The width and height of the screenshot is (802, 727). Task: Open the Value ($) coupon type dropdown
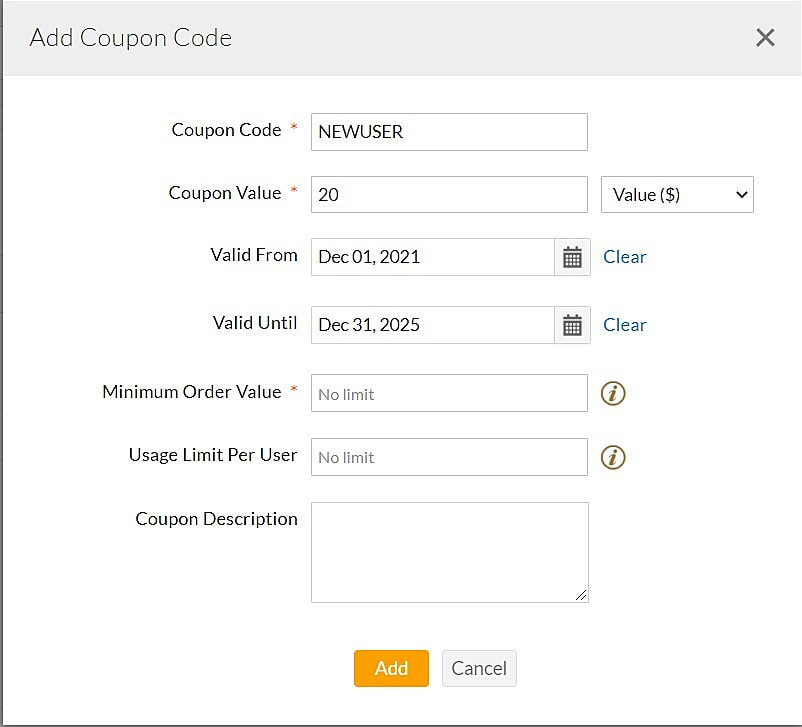click(677, 195)
